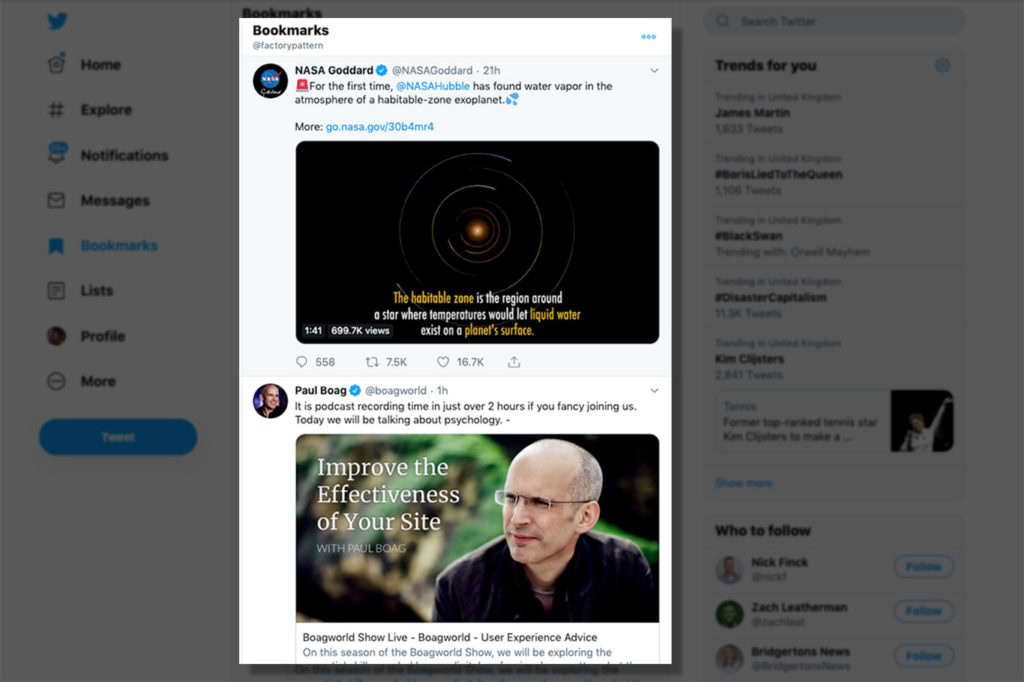Follow Zach Leatherman
Image resolution: width=1024 pixels, height=682 pixels.
[923, 611]
